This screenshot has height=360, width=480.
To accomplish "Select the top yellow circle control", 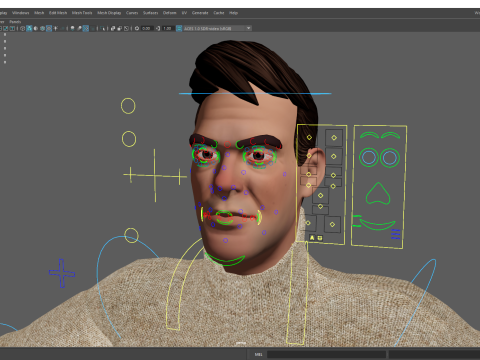I will [x=128, y=106].
